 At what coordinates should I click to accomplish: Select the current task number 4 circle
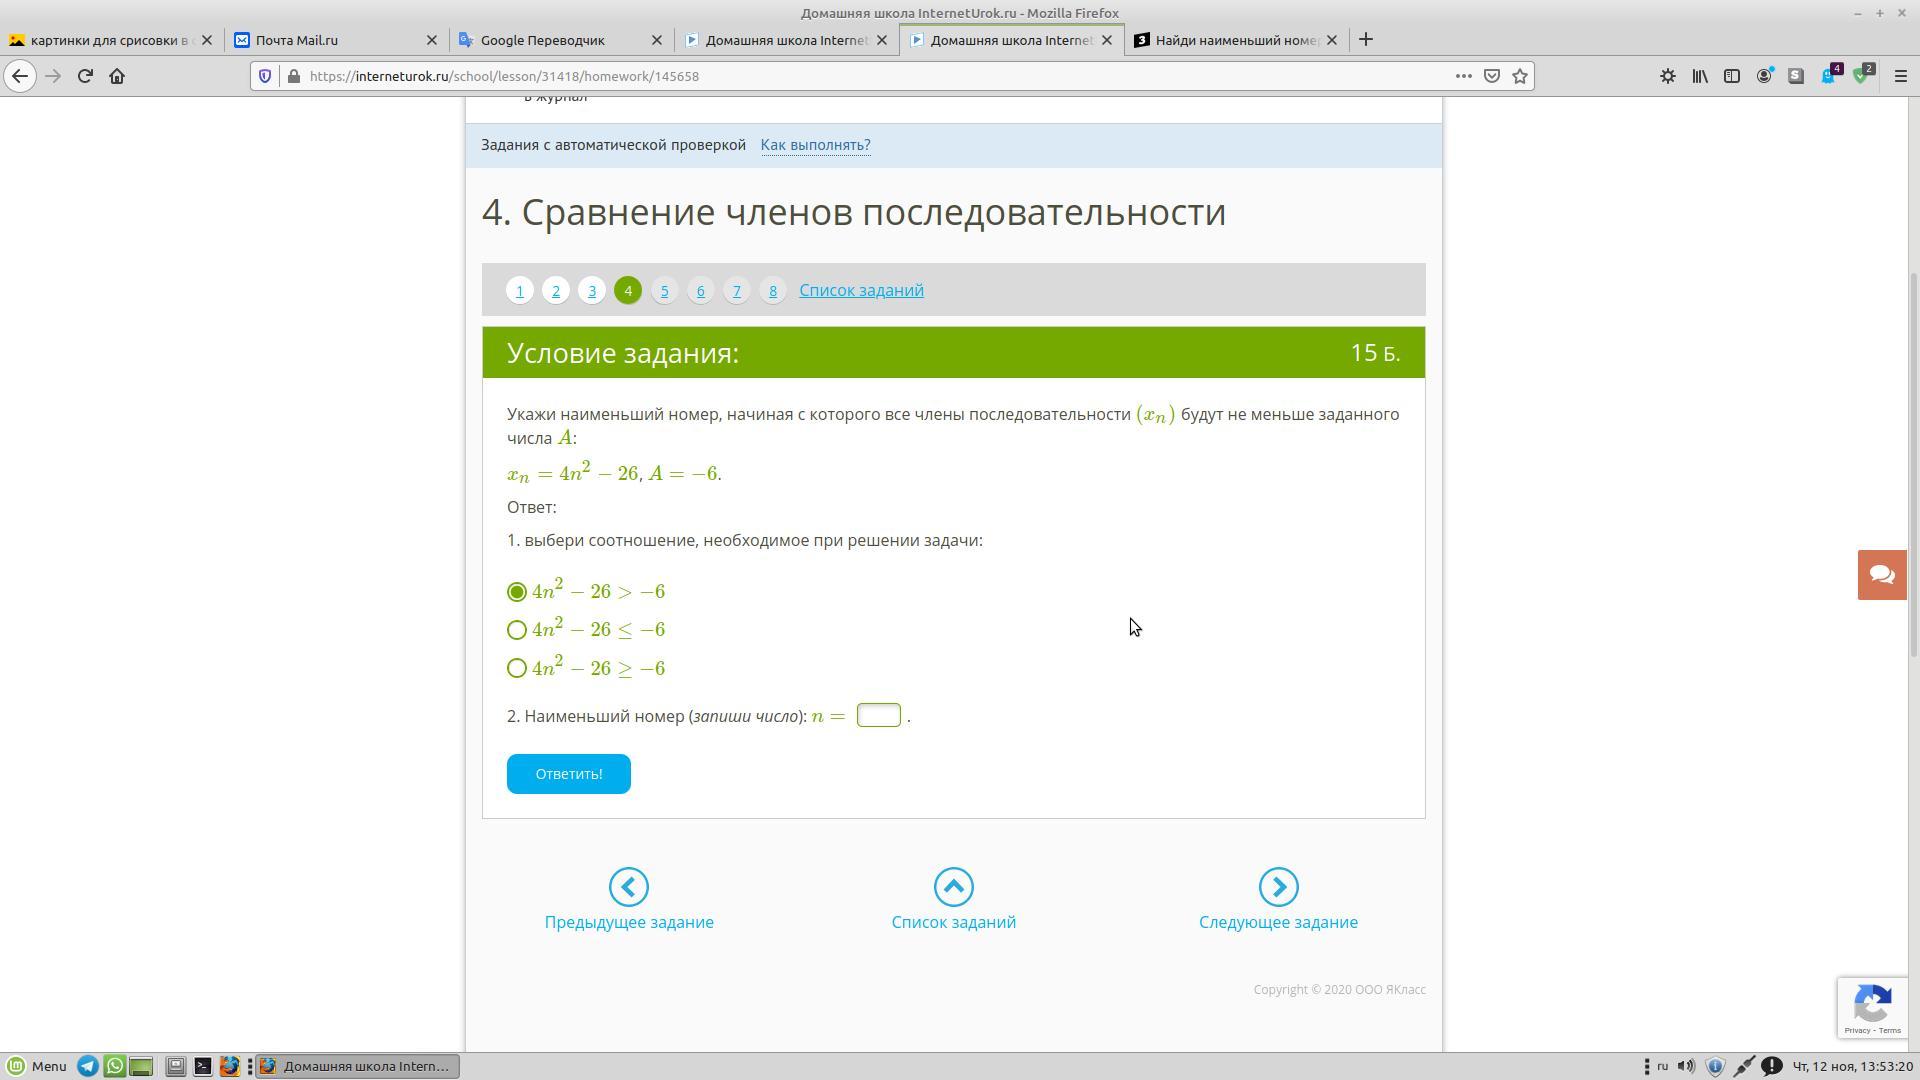coord(628,290)
